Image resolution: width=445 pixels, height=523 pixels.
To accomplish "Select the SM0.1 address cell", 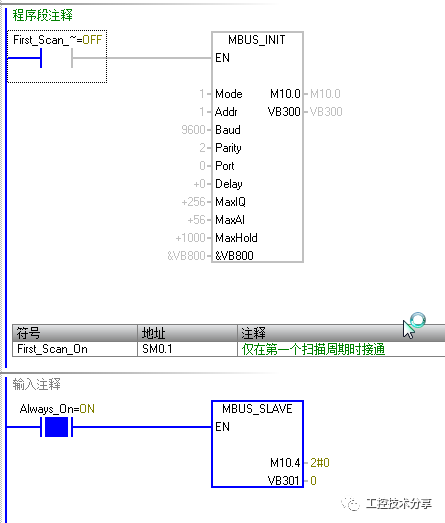I will pos(187,349).
